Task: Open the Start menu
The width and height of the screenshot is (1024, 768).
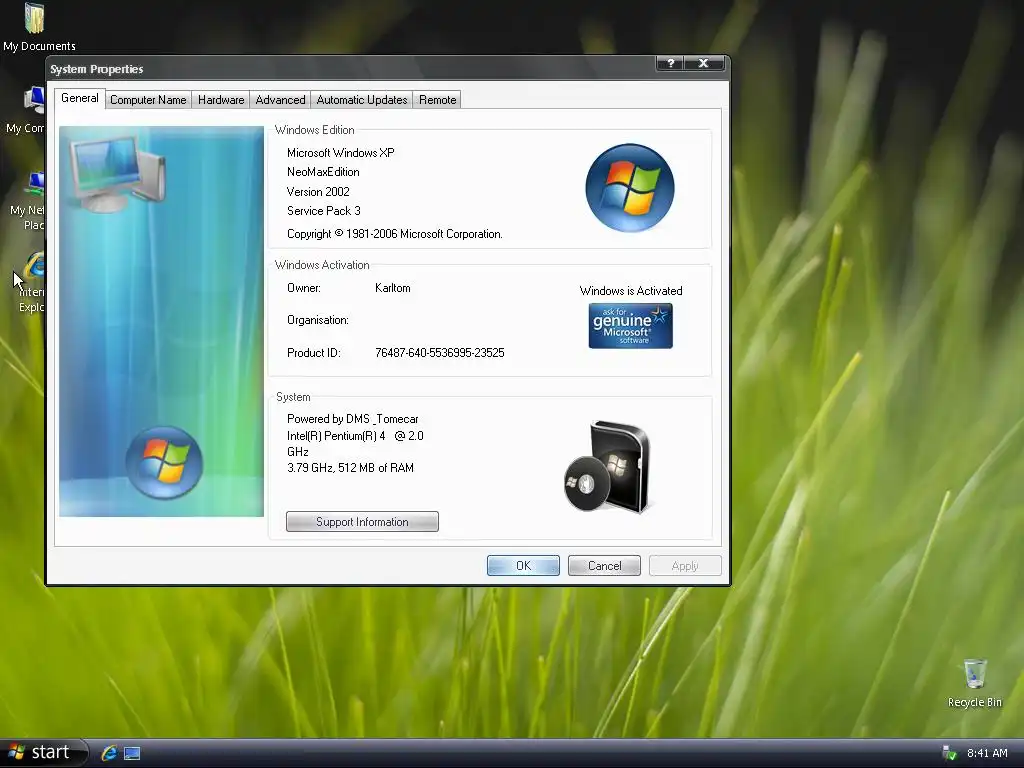Action: 43,752
